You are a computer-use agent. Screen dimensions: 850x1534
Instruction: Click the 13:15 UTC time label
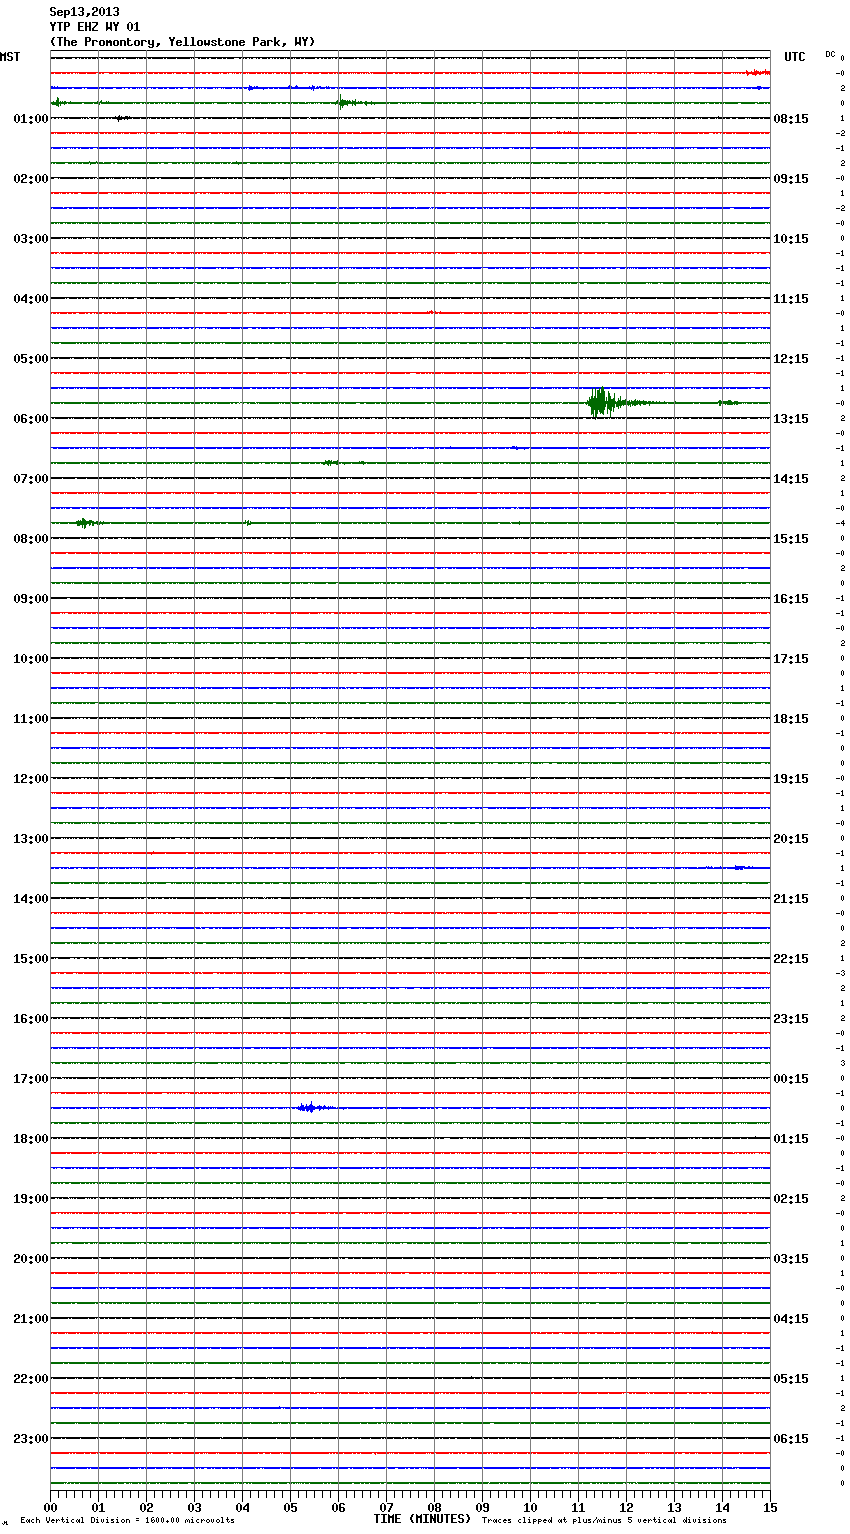click(x=791, y=419)
